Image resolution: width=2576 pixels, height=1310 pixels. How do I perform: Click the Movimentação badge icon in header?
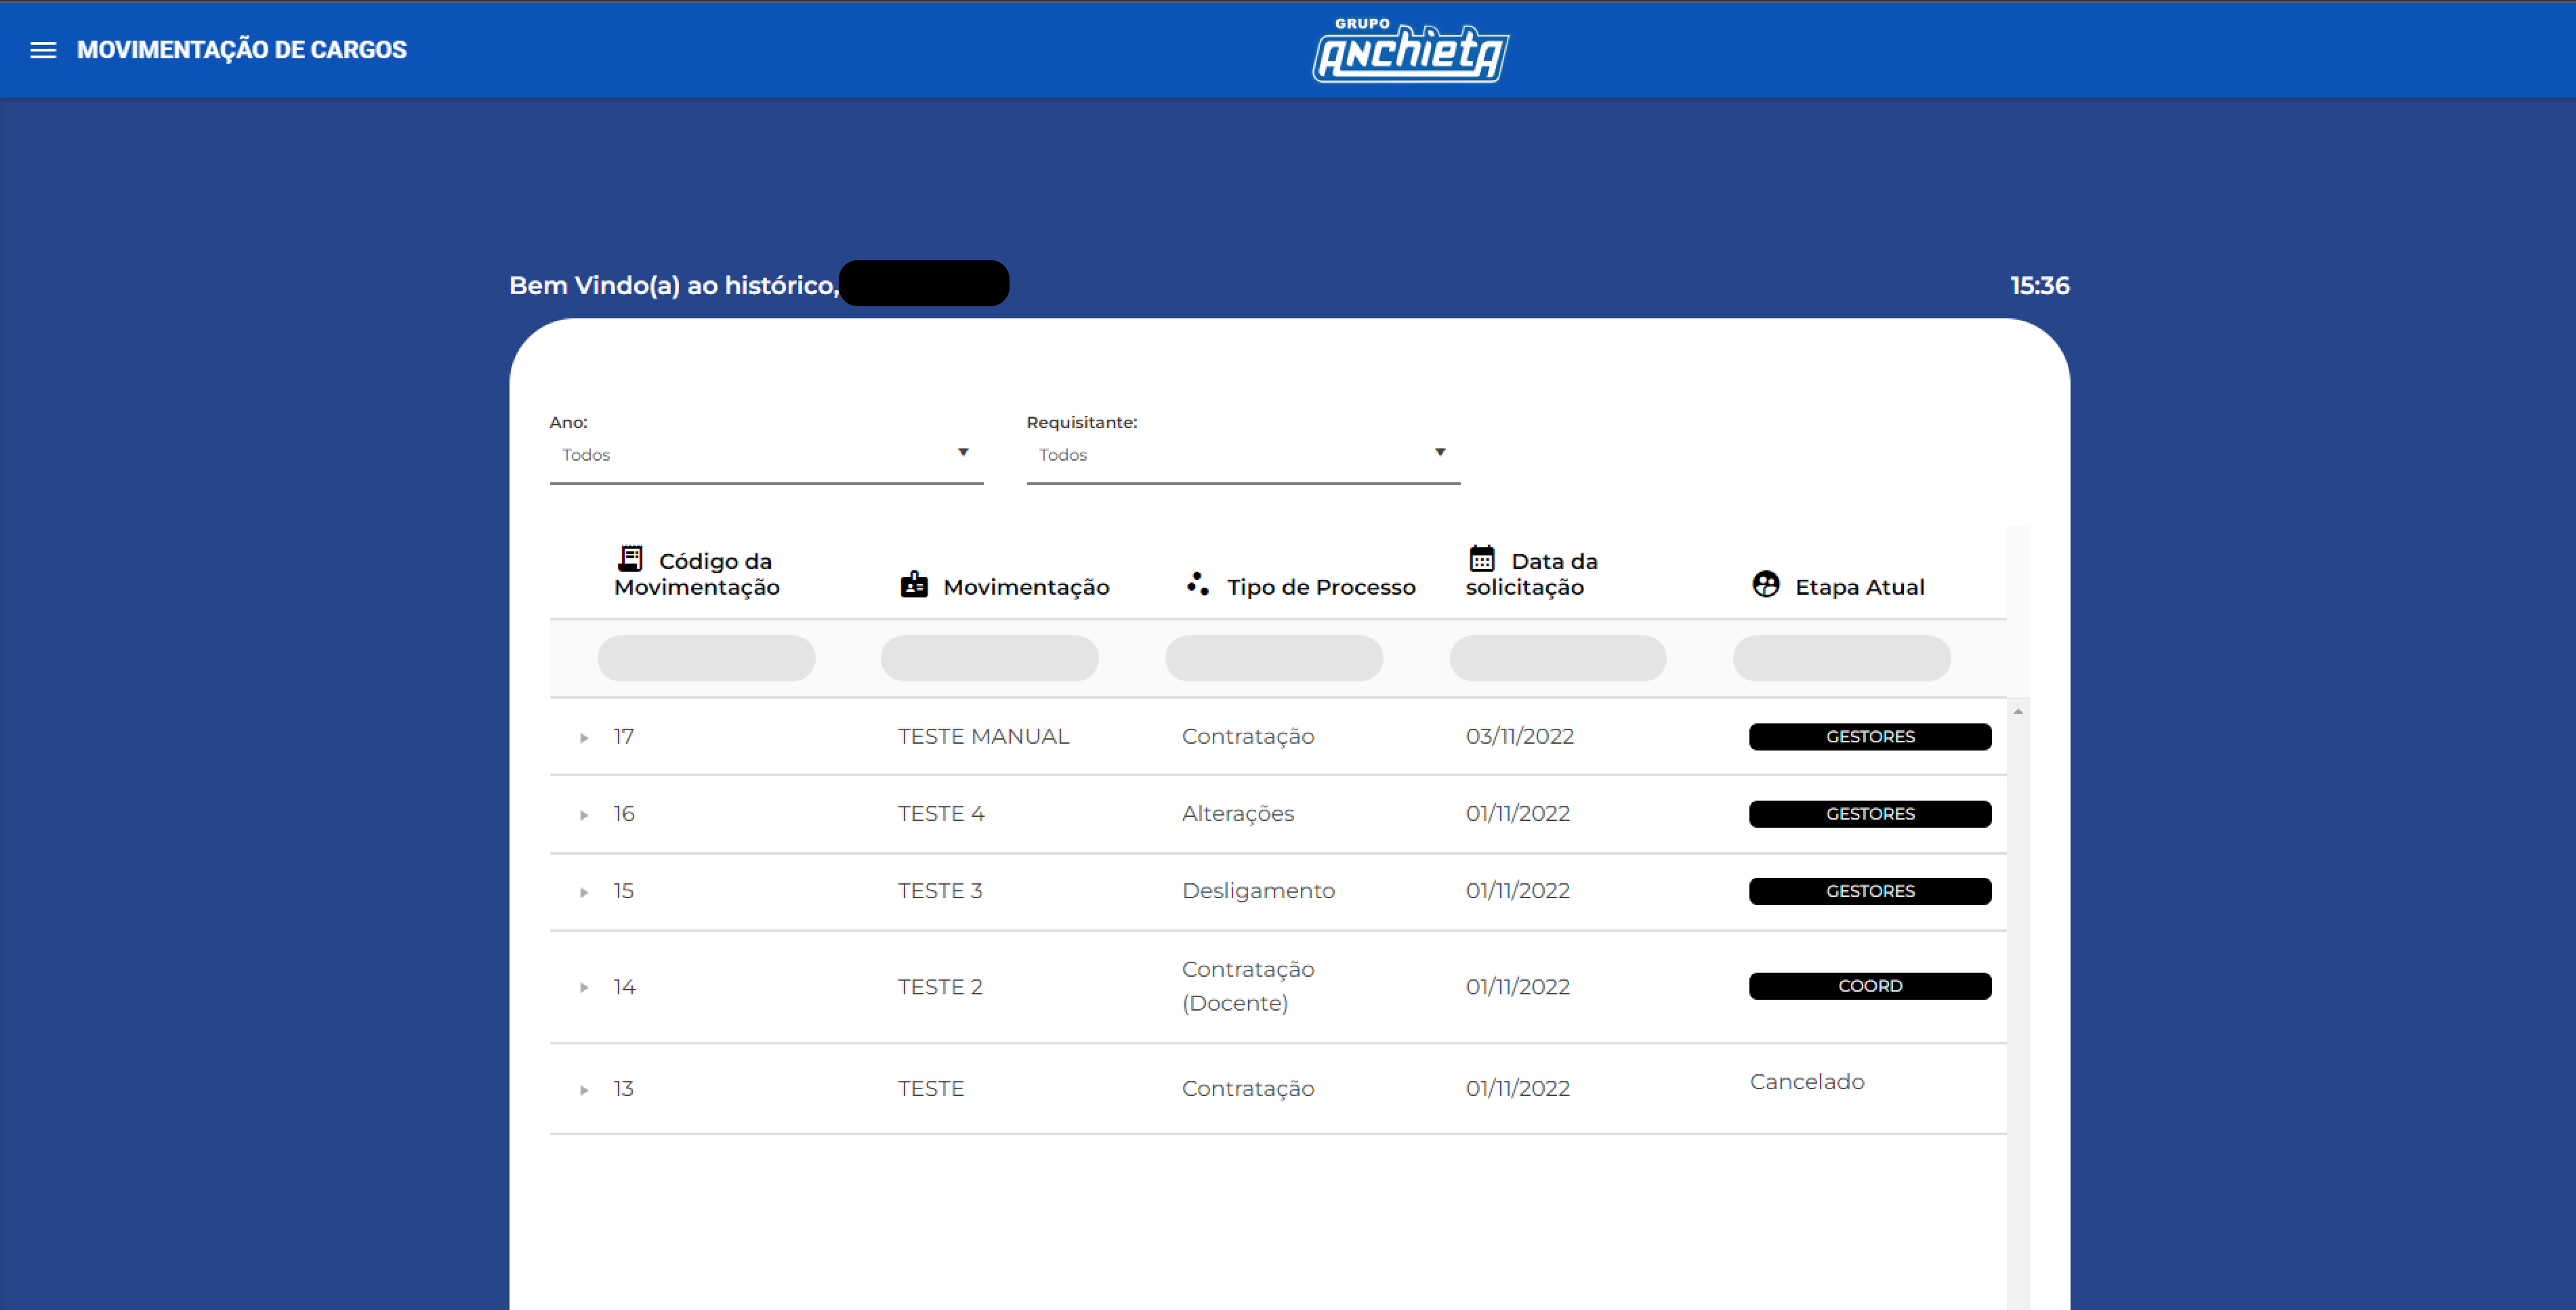tap(914, 585)
